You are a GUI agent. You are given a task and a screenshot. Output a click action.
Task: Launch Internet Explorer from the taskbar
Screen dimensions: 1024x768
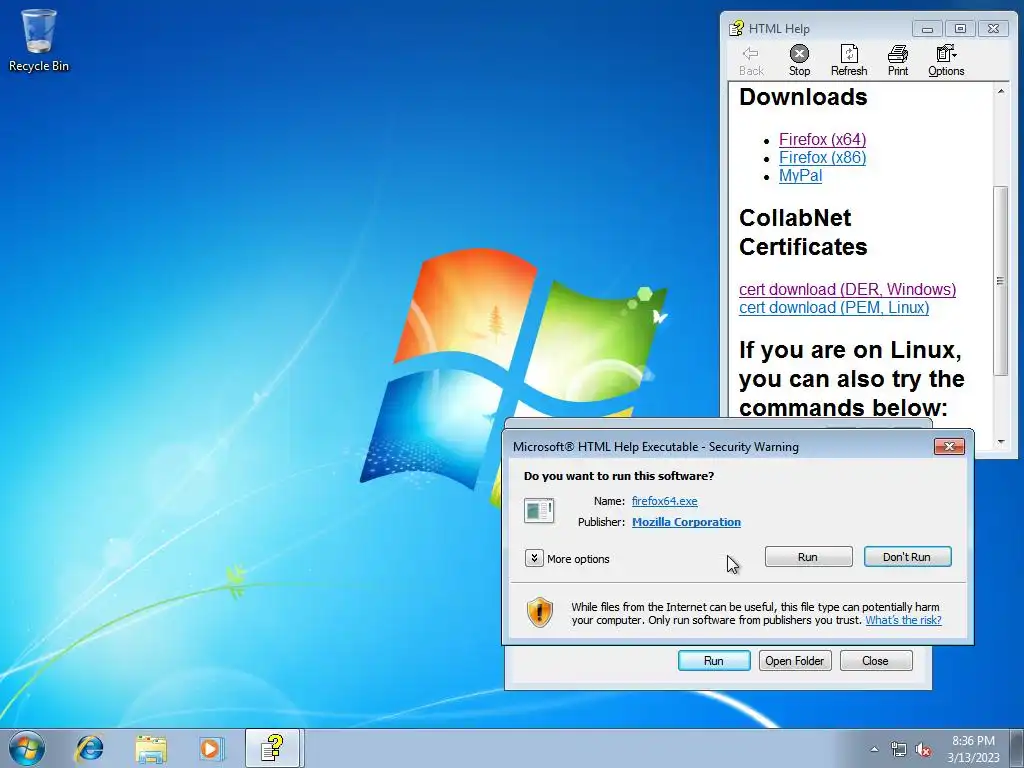(x=89, y=748)
